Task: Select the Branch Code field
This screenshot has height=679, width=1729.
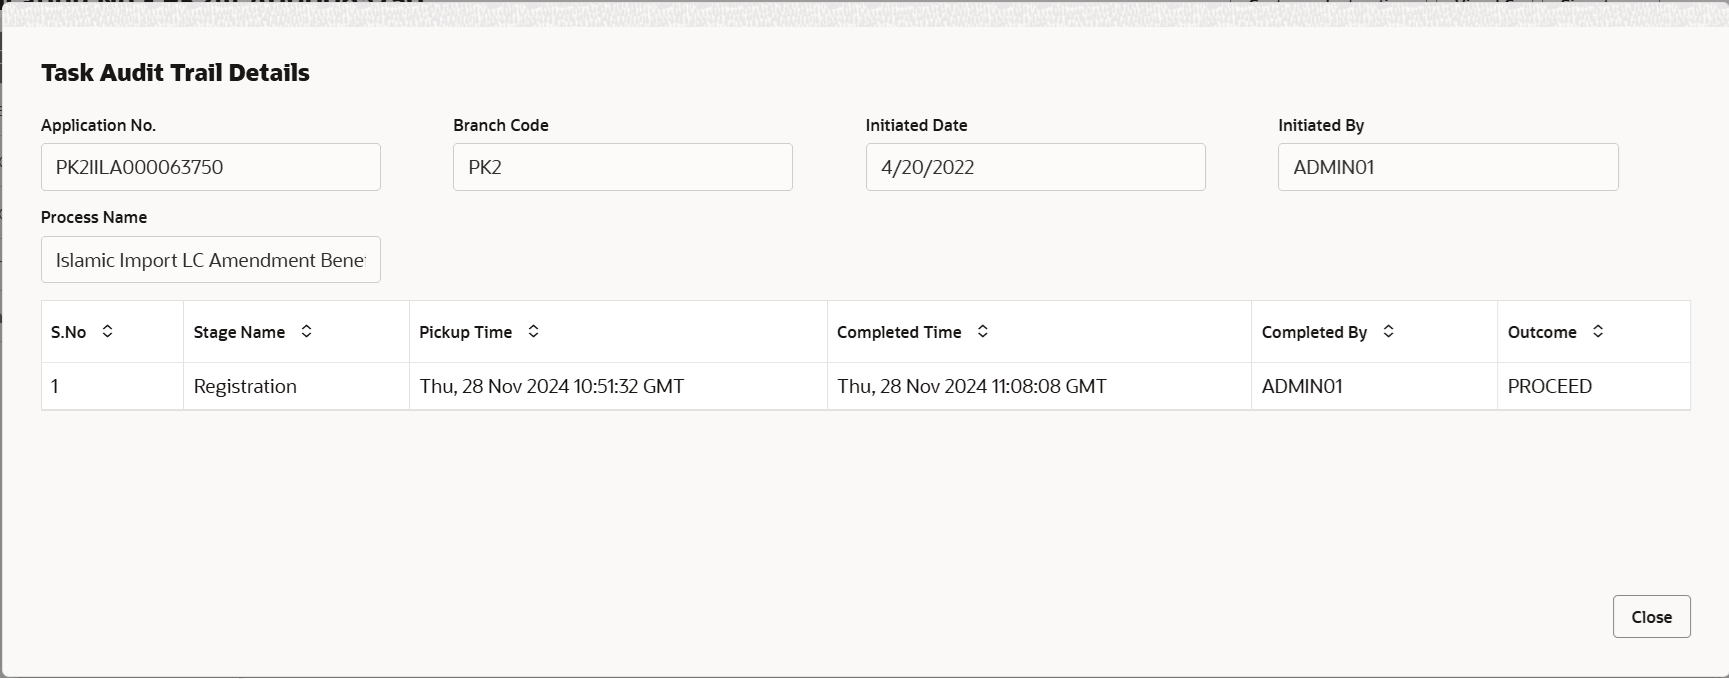Action: click(623, 167)
